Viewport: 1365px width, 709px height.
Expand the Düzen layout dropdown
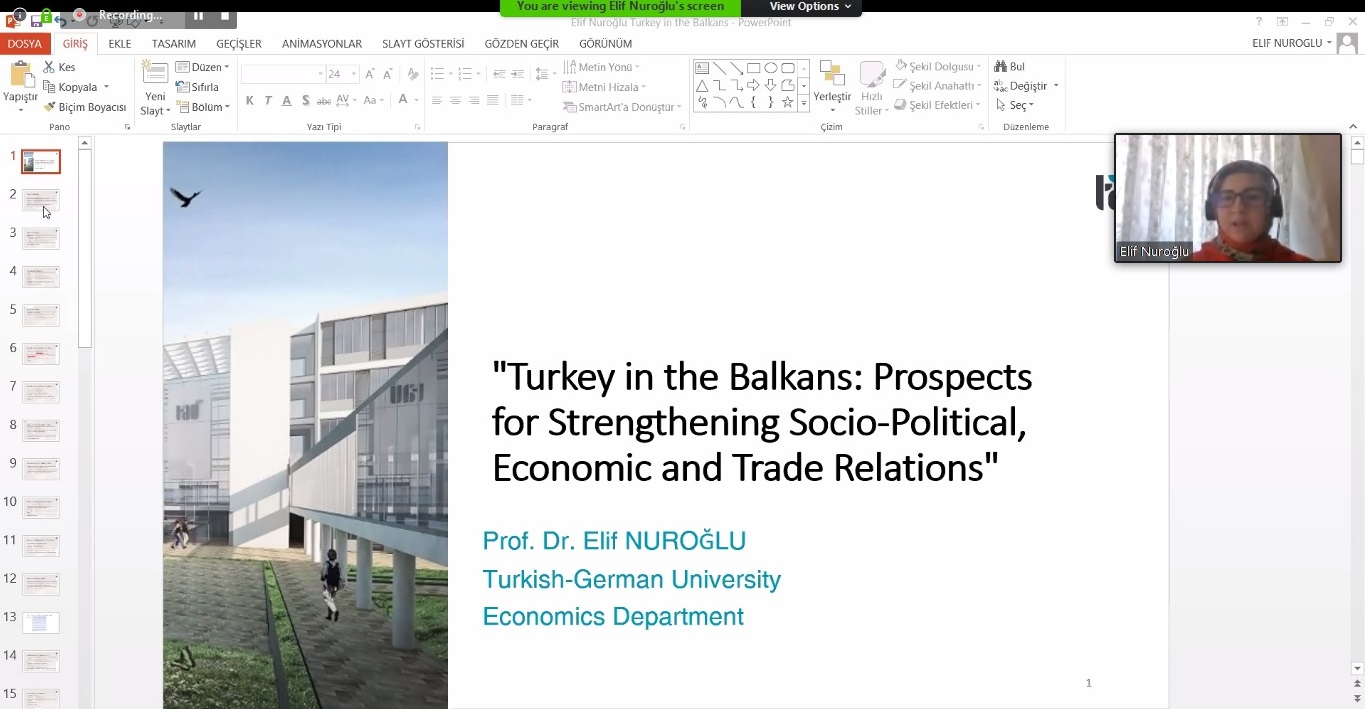(x=204, y=67)
